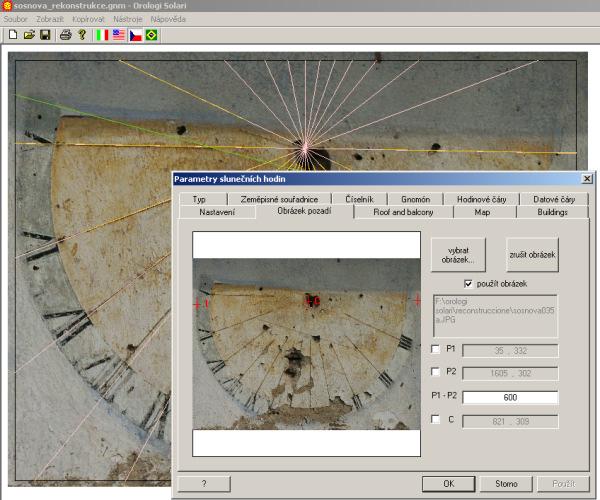Open a file with the folder icon
This screenshot has width=600, height=500.
pyautogui.click(x=29, y=35)
